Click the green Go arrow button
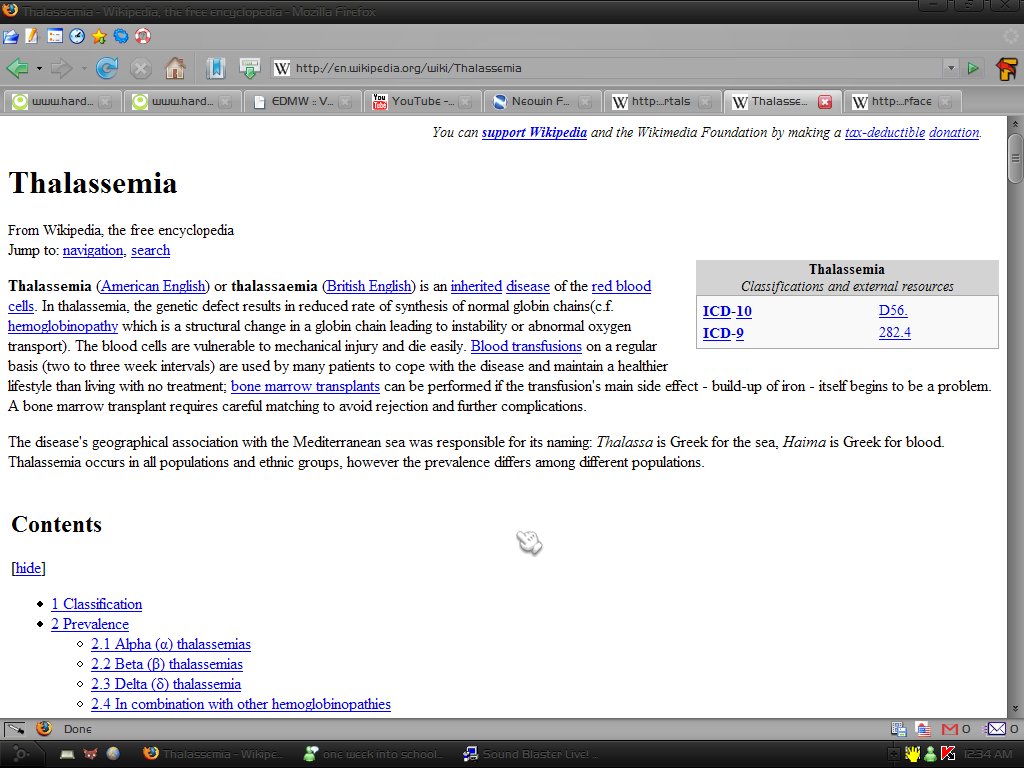 click(972, 68)
